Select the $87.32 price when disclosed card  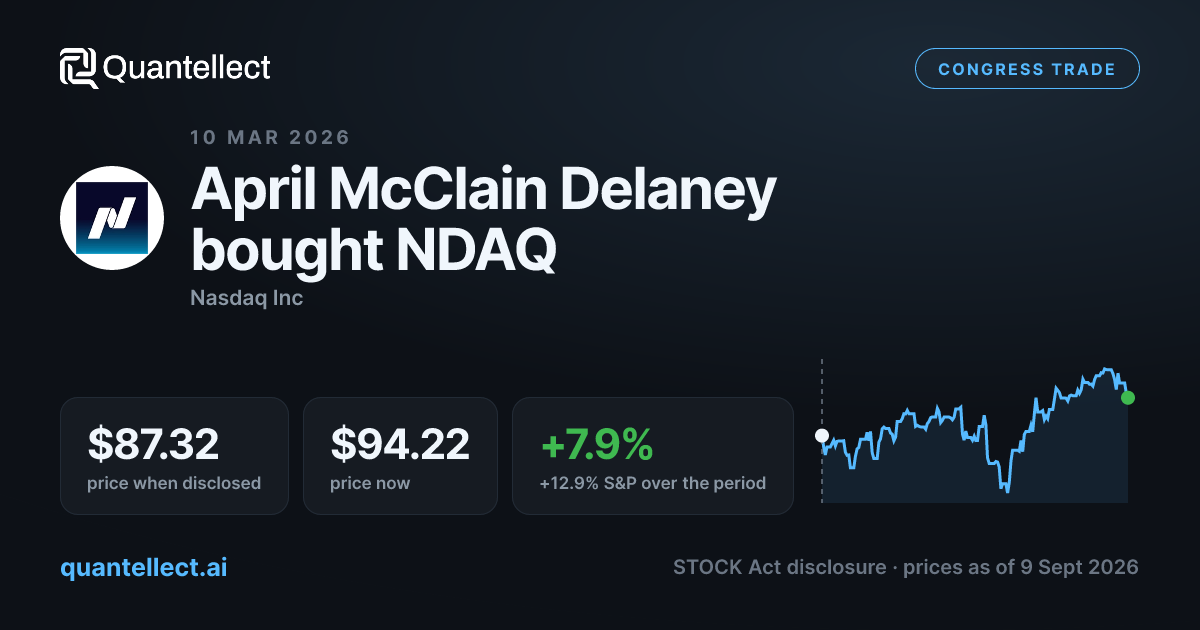pos(174,456)
